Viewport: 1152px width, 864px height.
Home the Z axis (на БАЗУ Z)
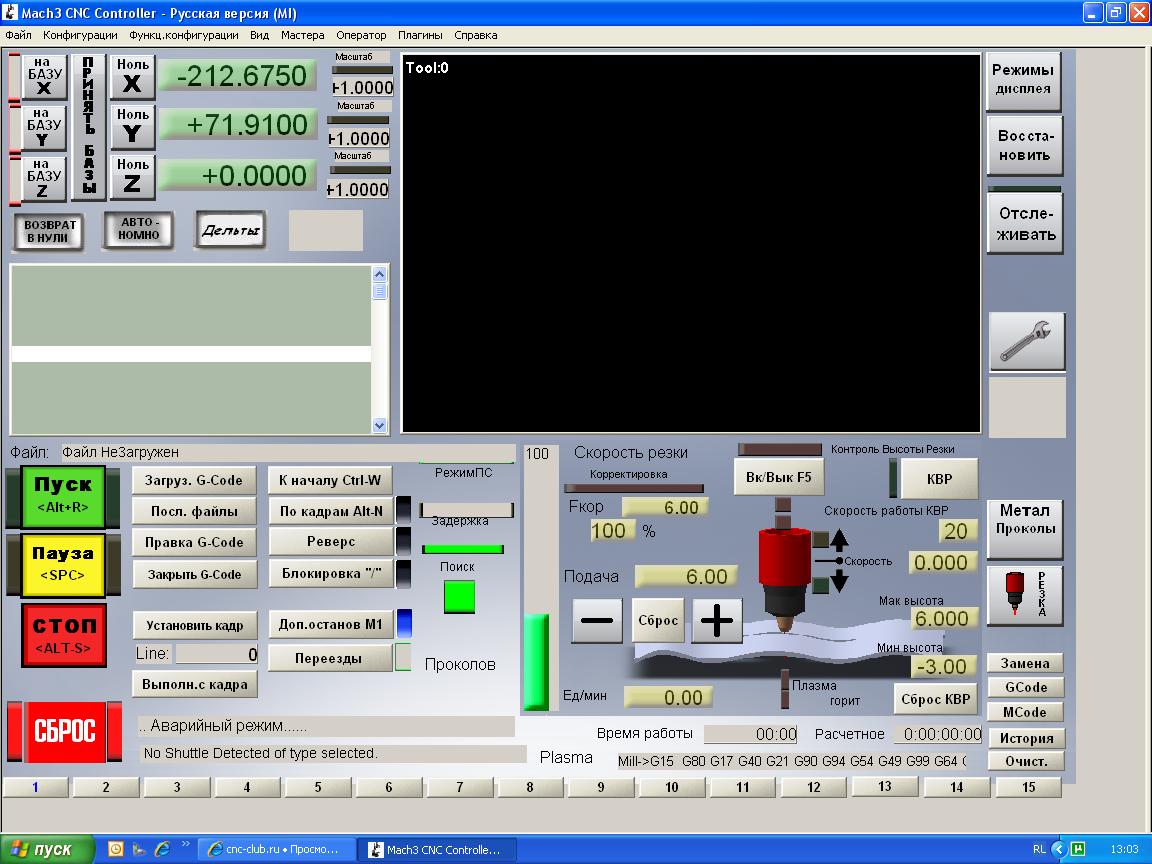[x=44, y=179]
